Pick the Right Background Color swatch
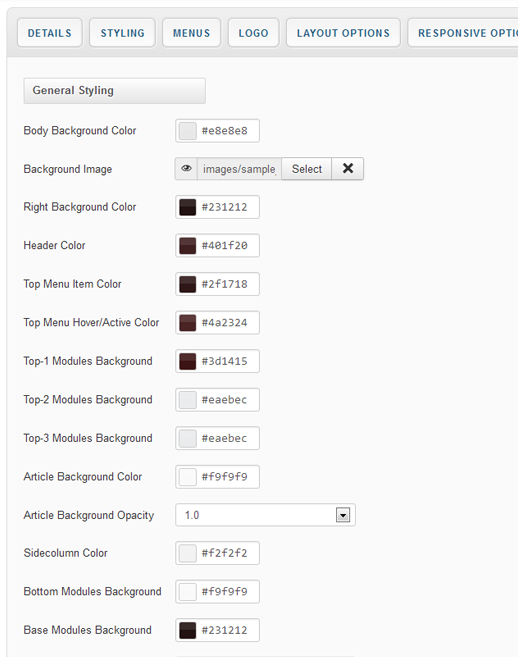The width and height of the screenshot is (518, 657). tap(188, 207)
